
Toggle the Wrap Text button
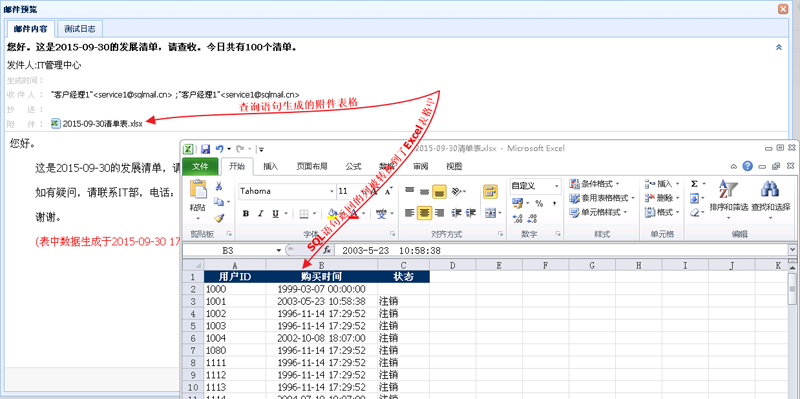pos(490,191)
